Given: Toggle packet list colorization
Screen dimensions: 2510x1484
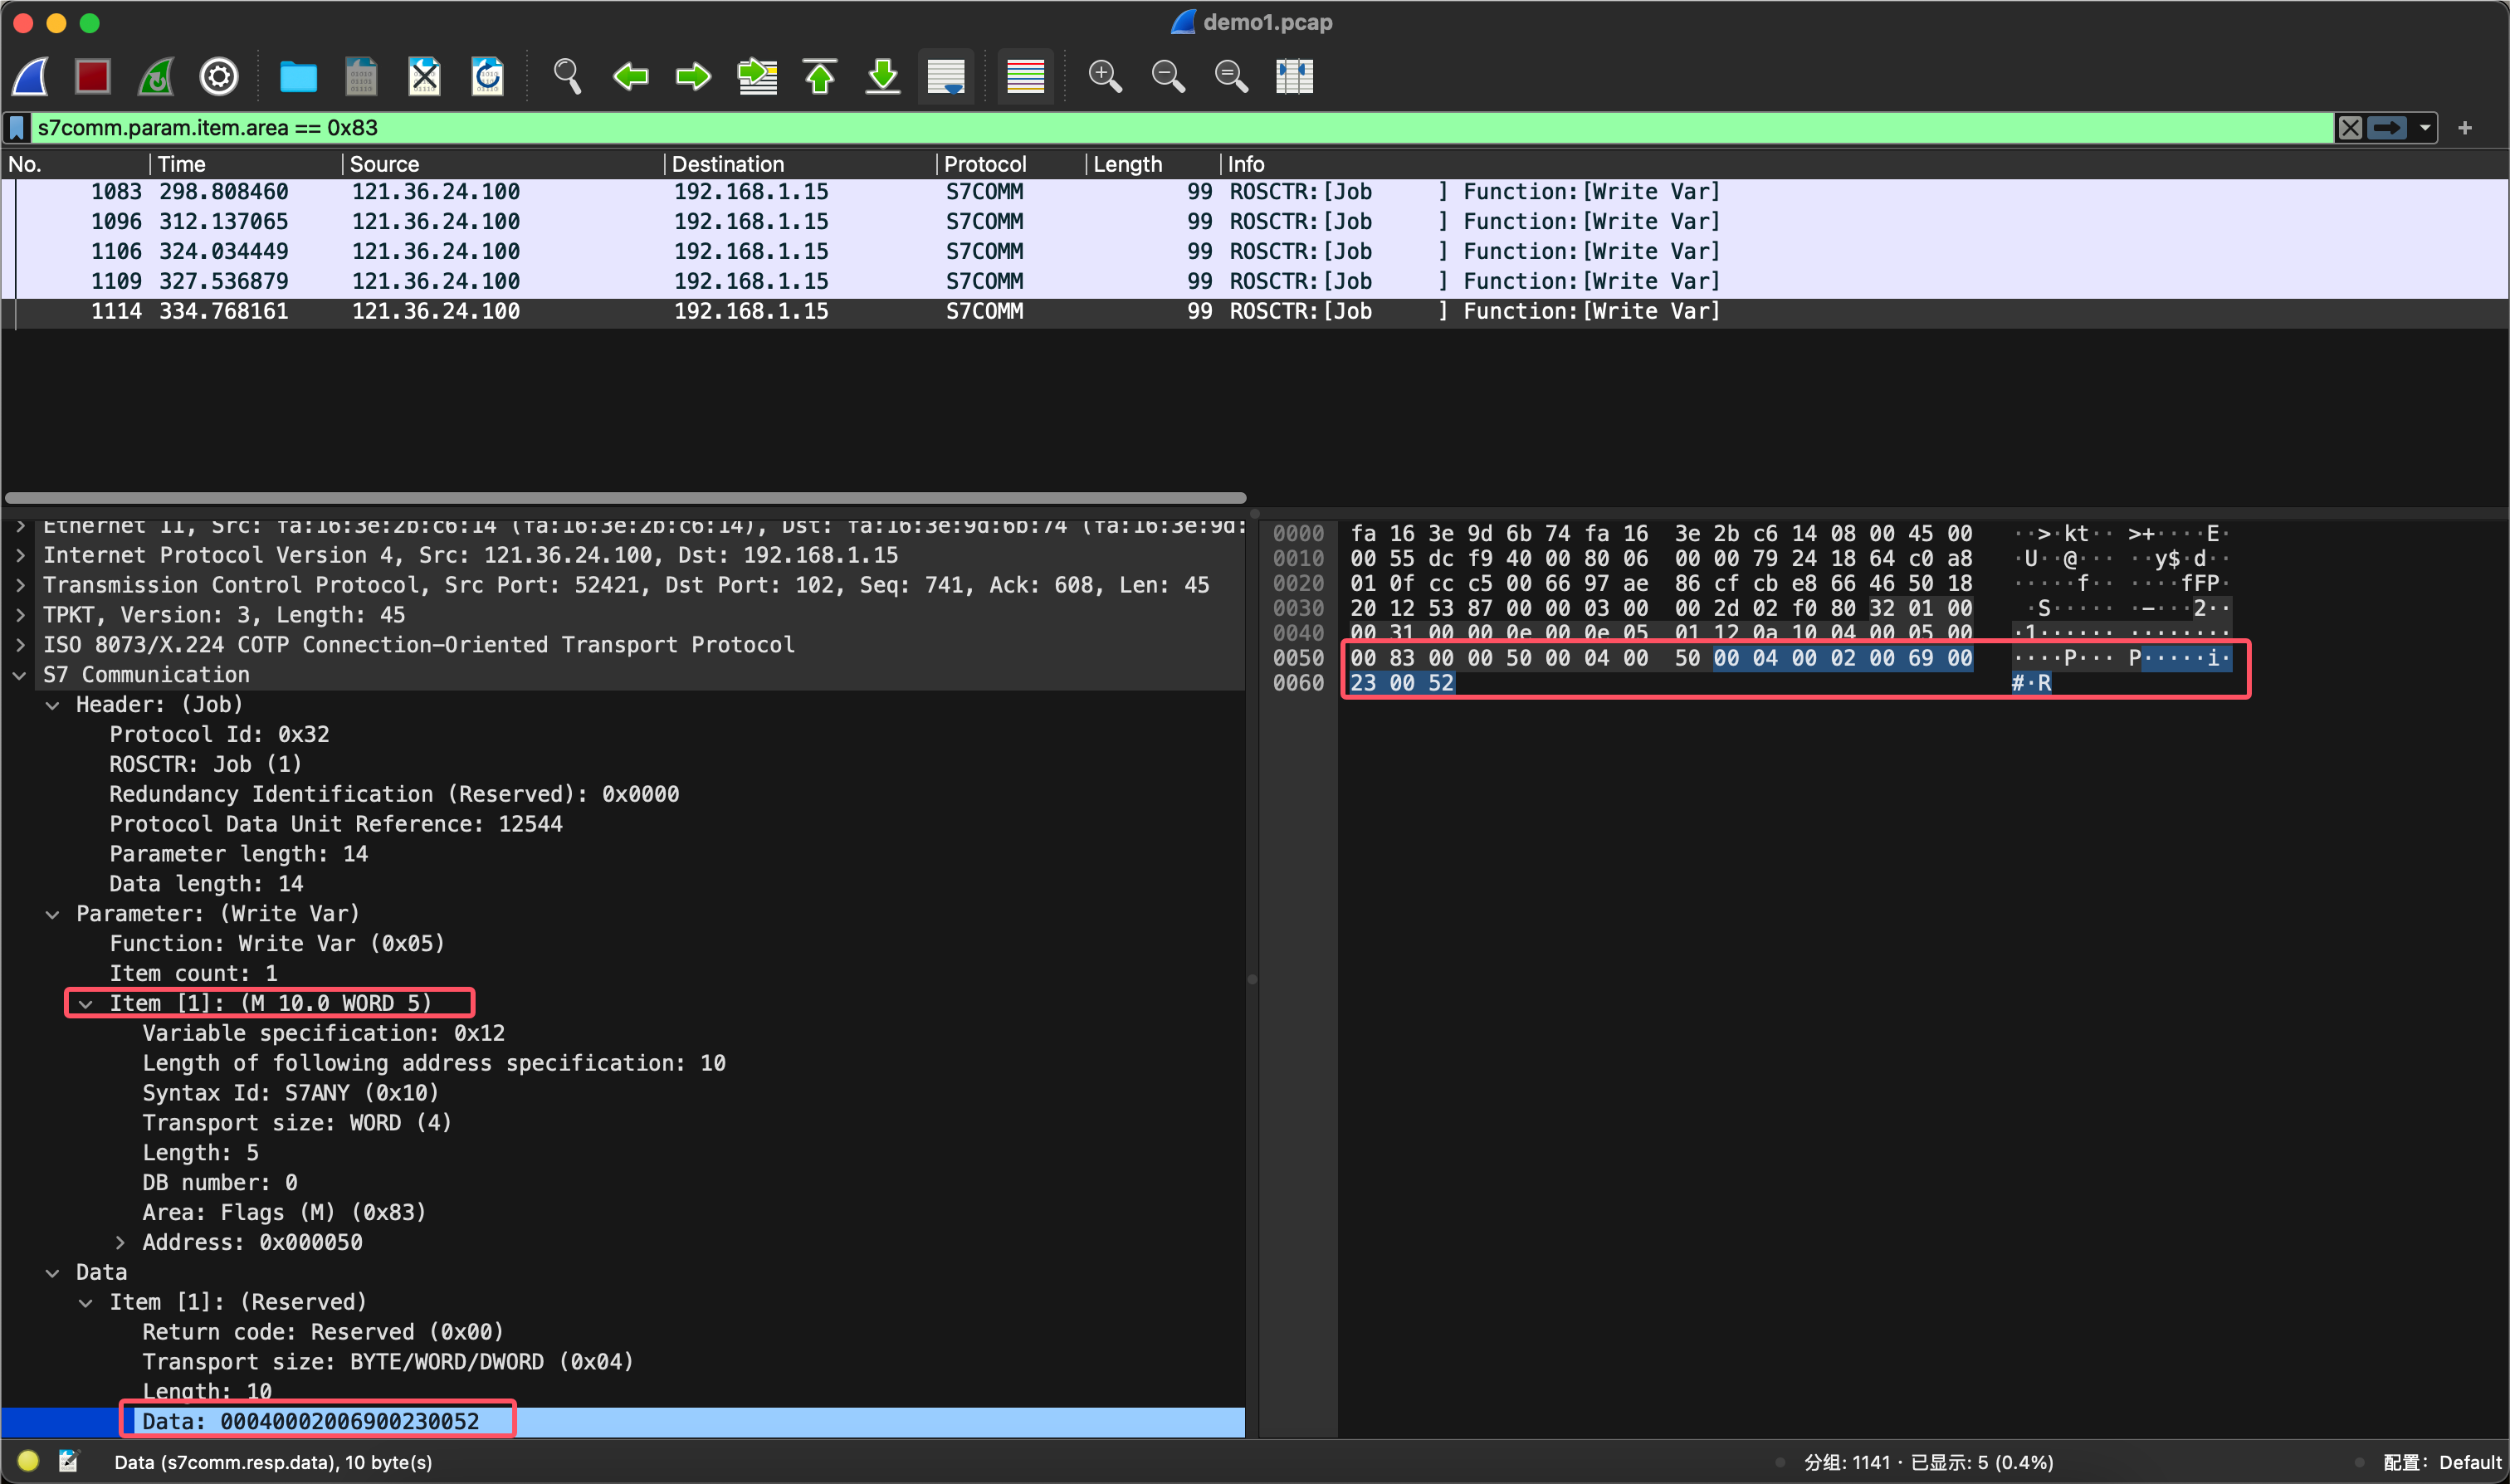Looking at the screenshot, I should point(1025,76).
